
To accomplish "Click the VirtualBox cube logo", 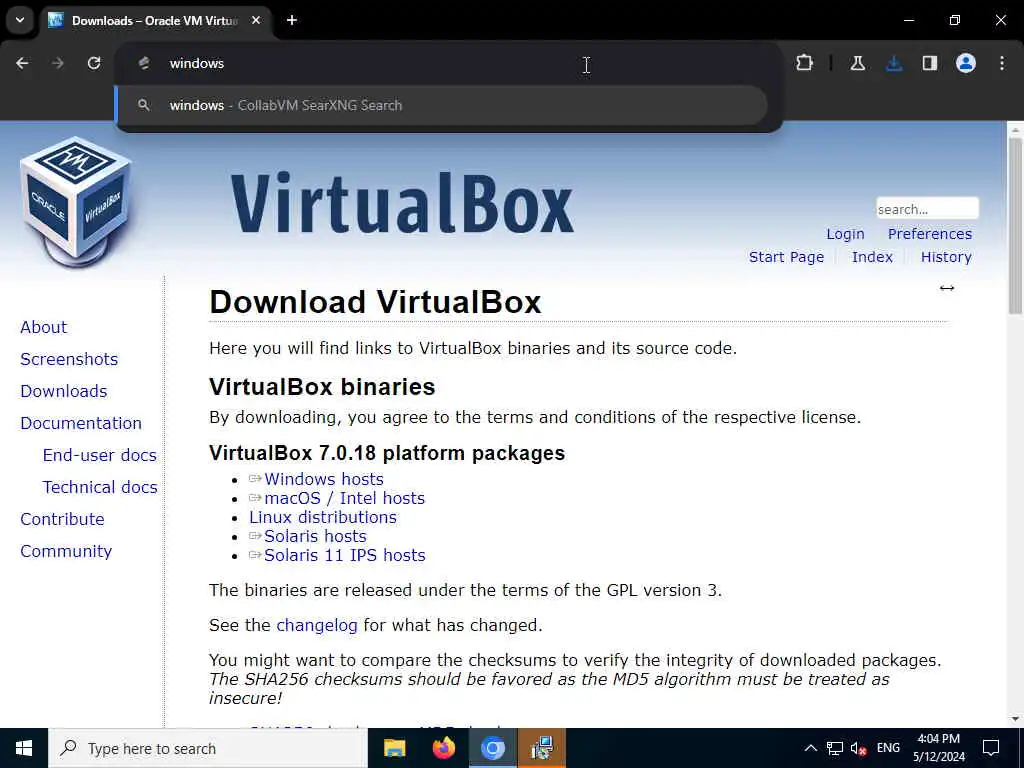I will [x=76, y=201].
